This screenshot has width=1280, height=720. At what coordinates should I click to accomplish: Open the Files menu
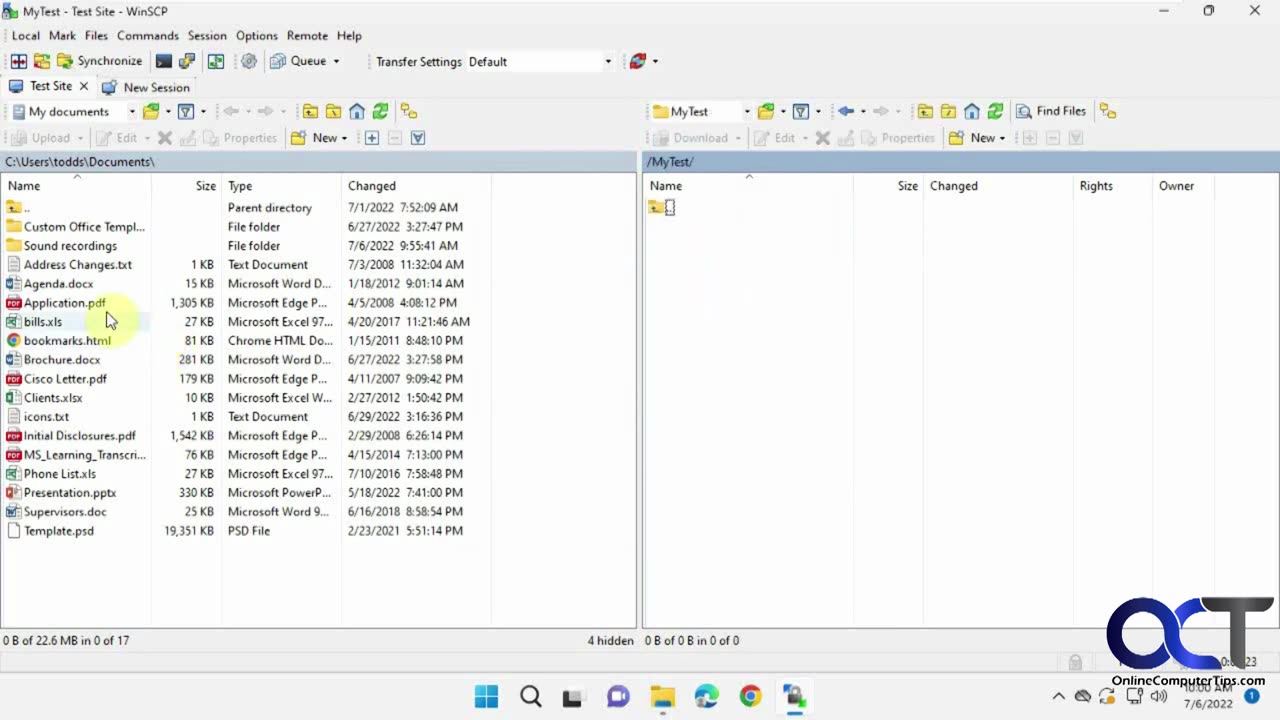(x=96, y=35)
